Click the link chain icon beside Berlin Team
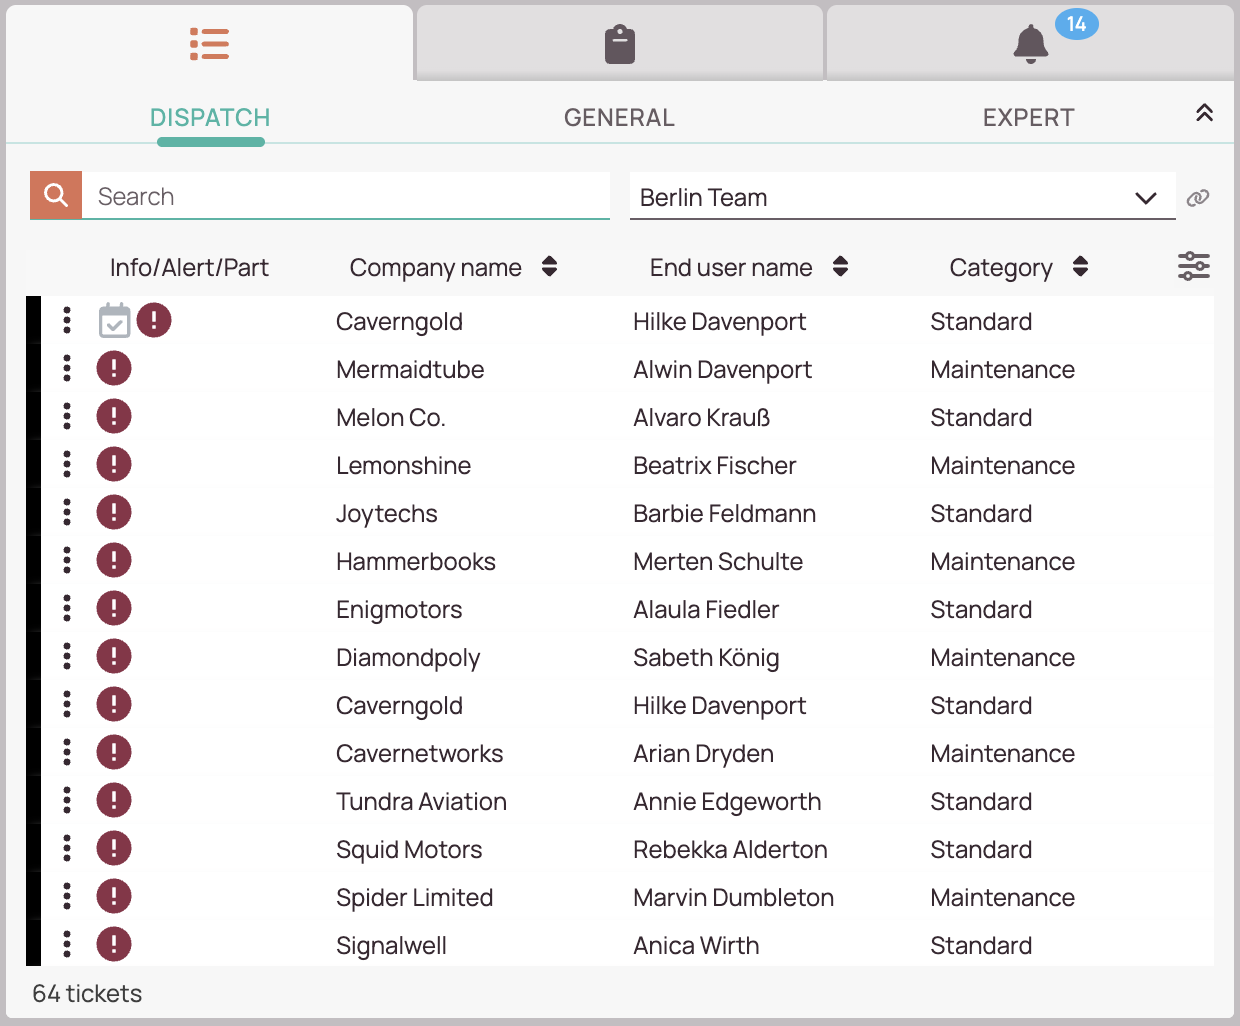 (x=1197, y=198)
